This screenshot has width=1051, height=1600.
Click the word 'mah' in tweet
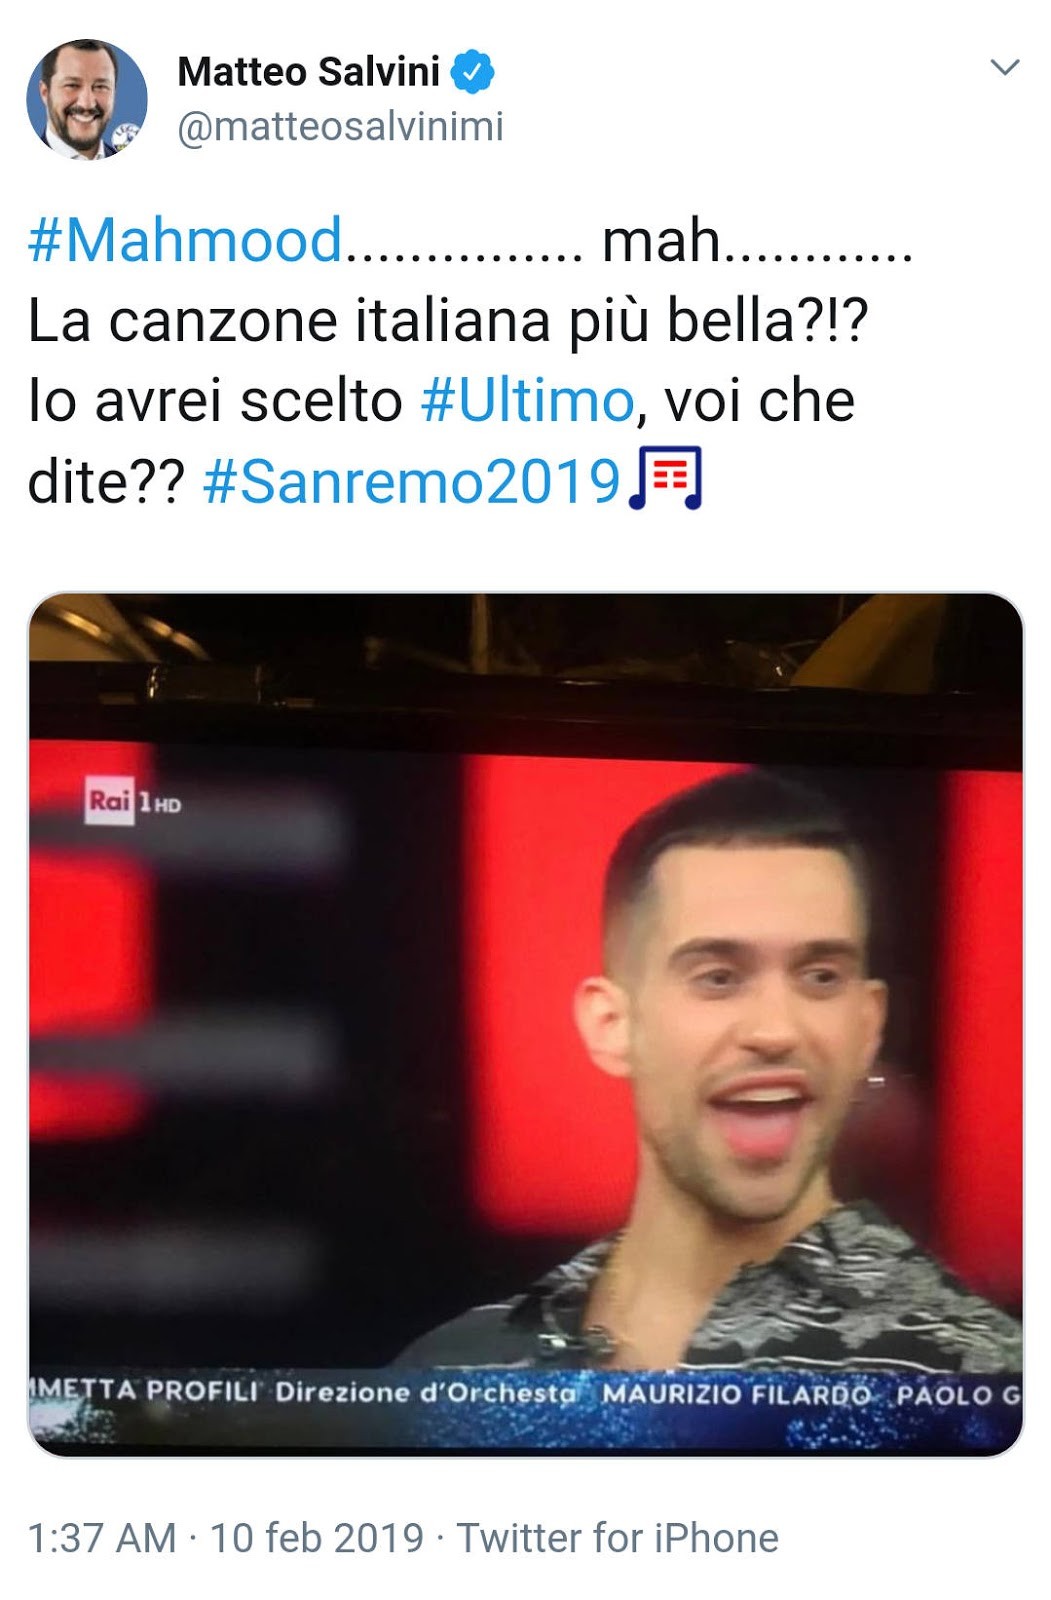click(x=660, y=241)
